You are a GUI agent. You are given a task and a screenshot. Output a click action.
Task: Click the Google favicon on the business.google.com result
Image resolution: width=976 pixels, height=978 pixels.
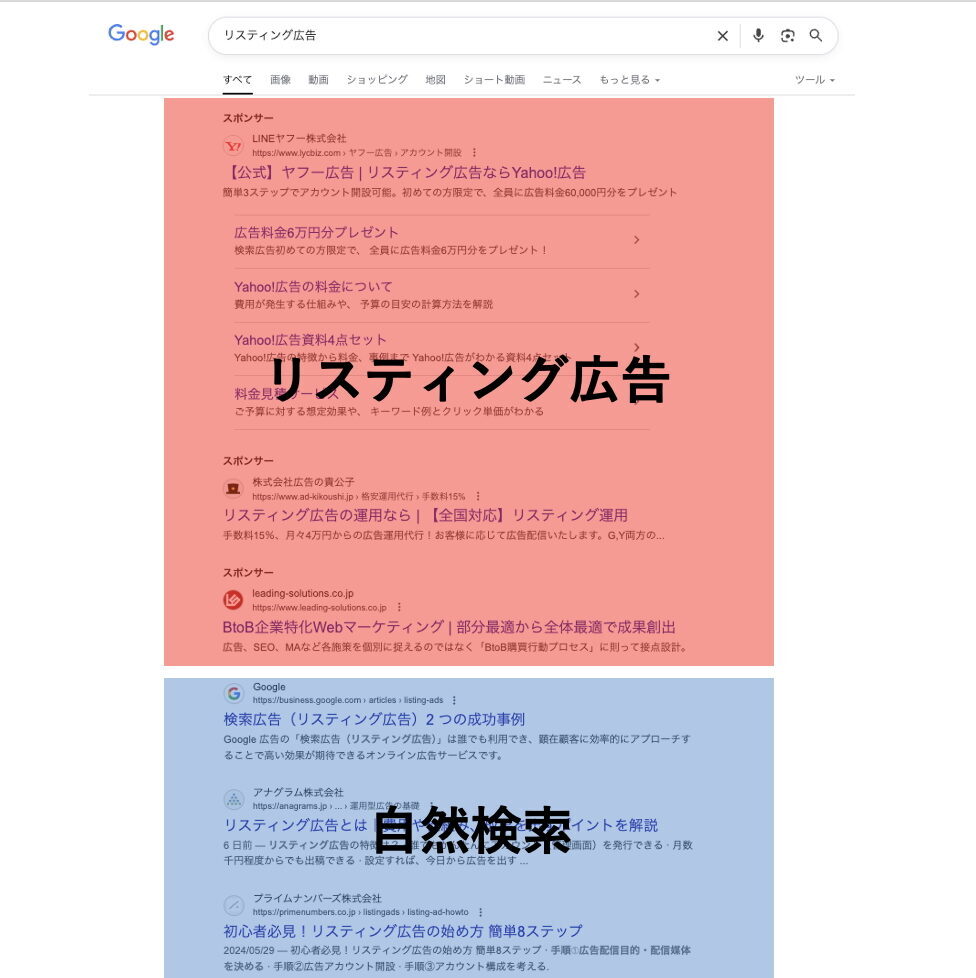(x=234, y=693)
